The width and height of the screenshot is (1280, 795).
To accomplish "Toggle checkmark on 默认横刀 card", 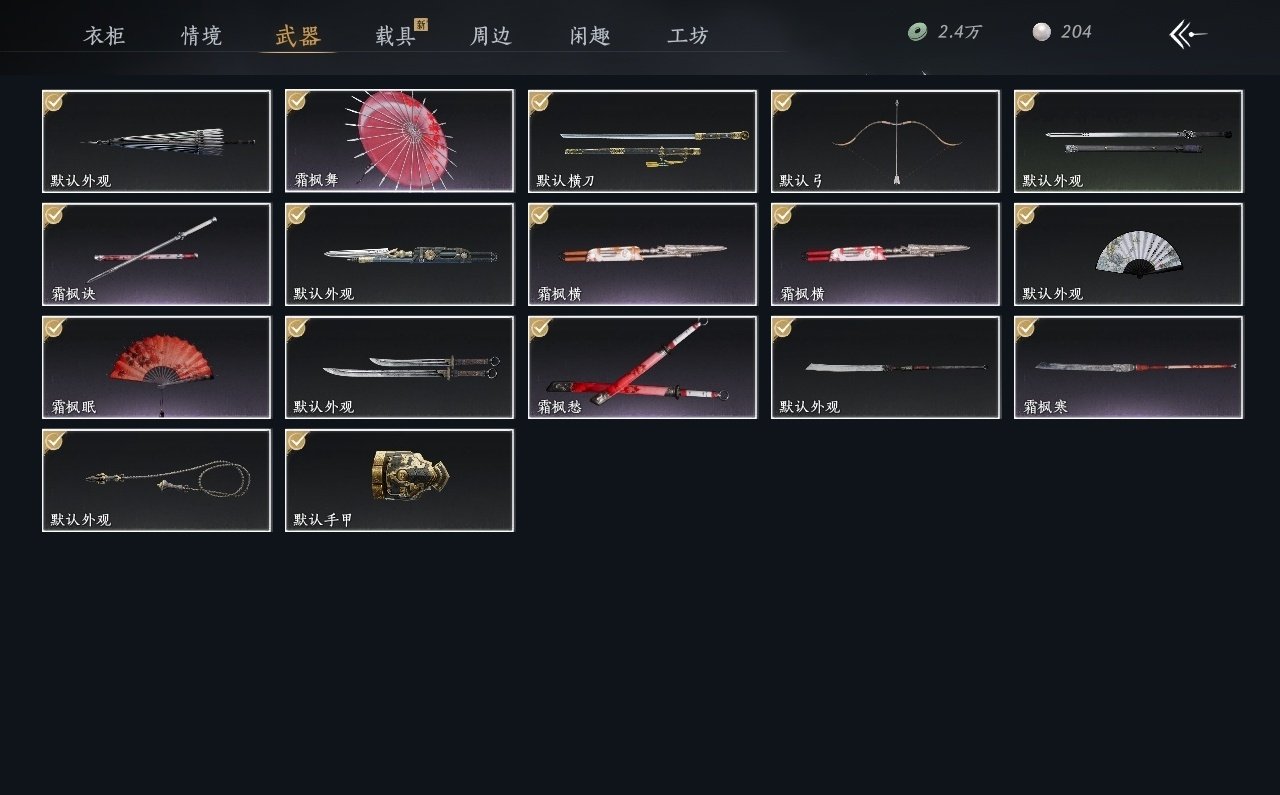I will coord(540,101).
